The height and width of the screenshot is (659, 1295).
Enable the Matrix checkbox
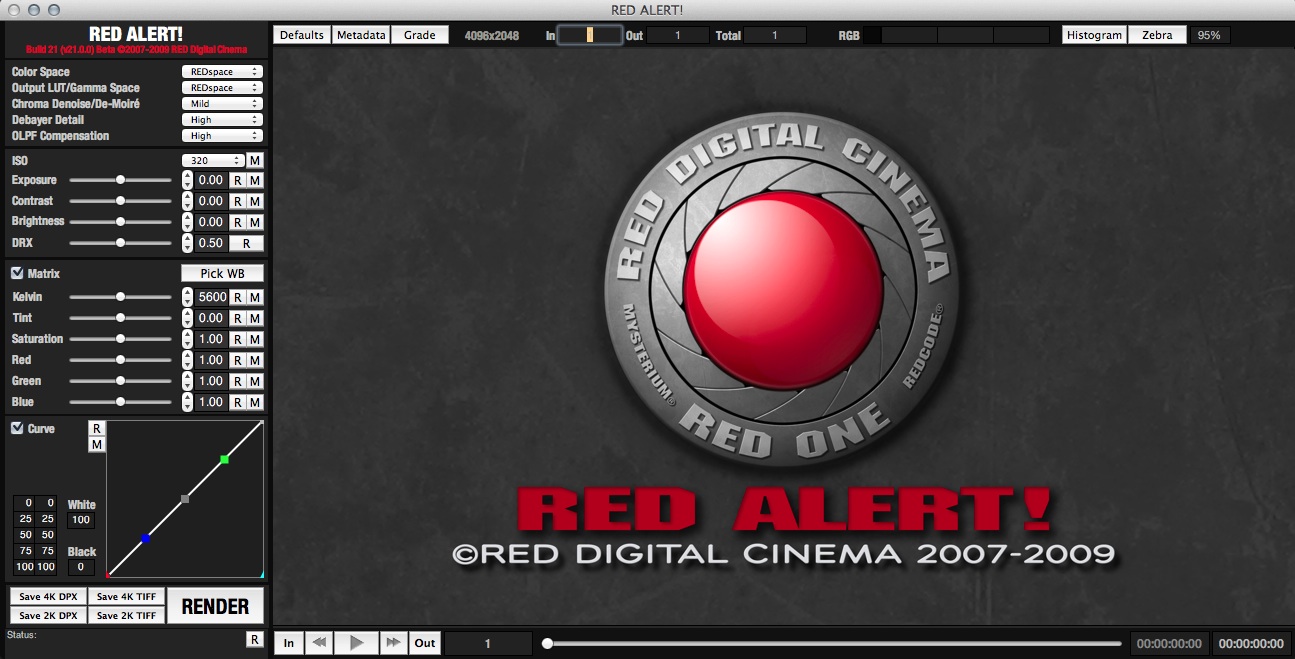[x=17, y=273]
